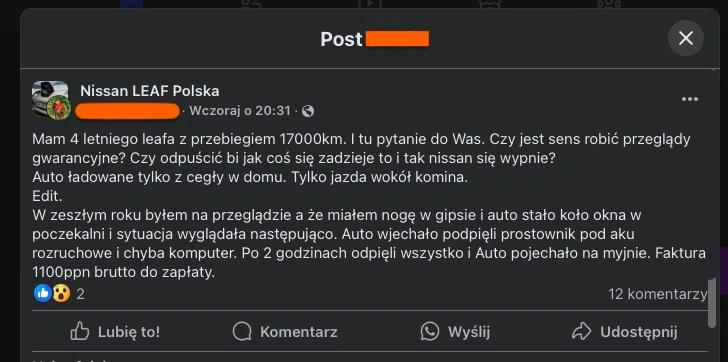Click the small green author profile picture
The width and height of the screenshot is (728, 362).
coord(59,108)
